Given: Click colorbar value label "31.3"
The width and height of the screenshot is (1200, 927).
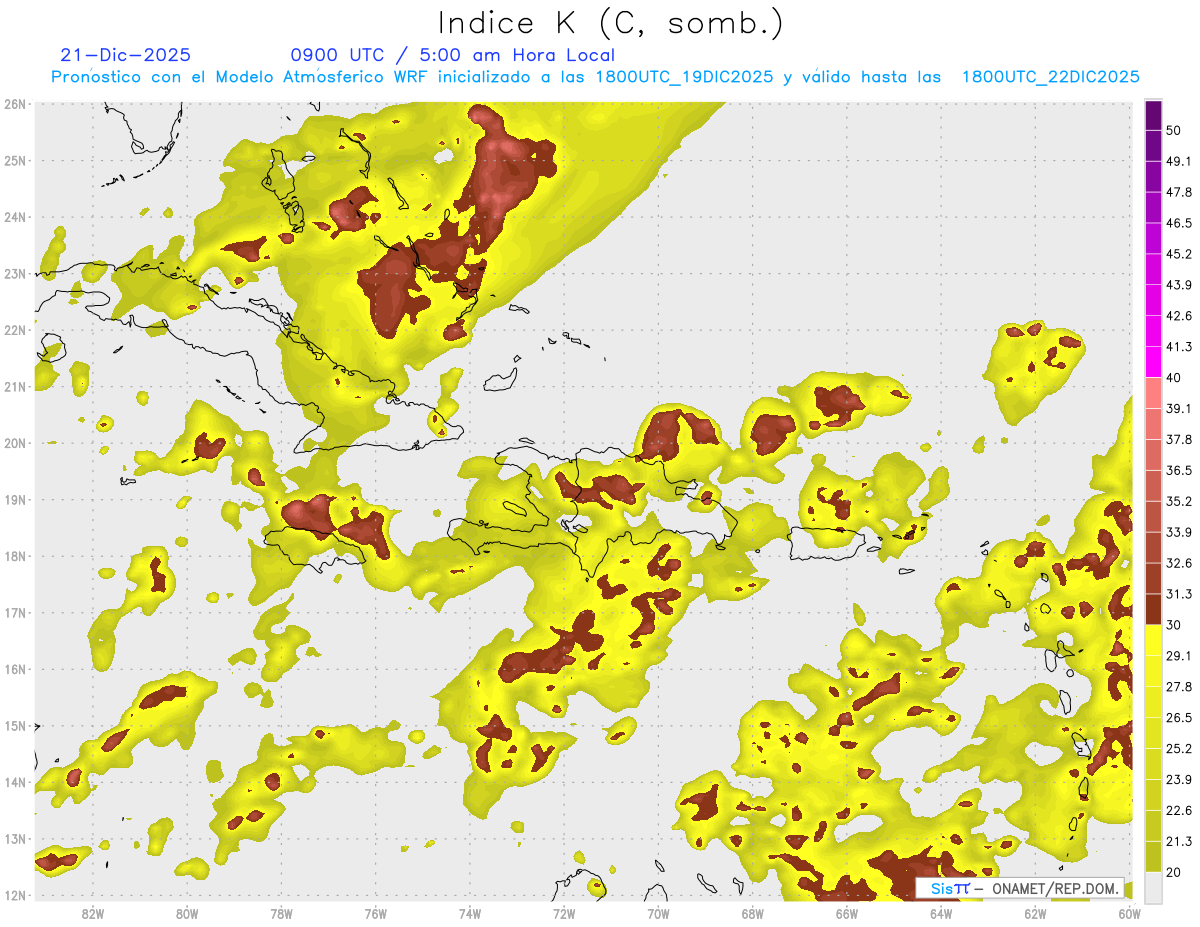Looking at the screenshot, I should pos(1179,594).
